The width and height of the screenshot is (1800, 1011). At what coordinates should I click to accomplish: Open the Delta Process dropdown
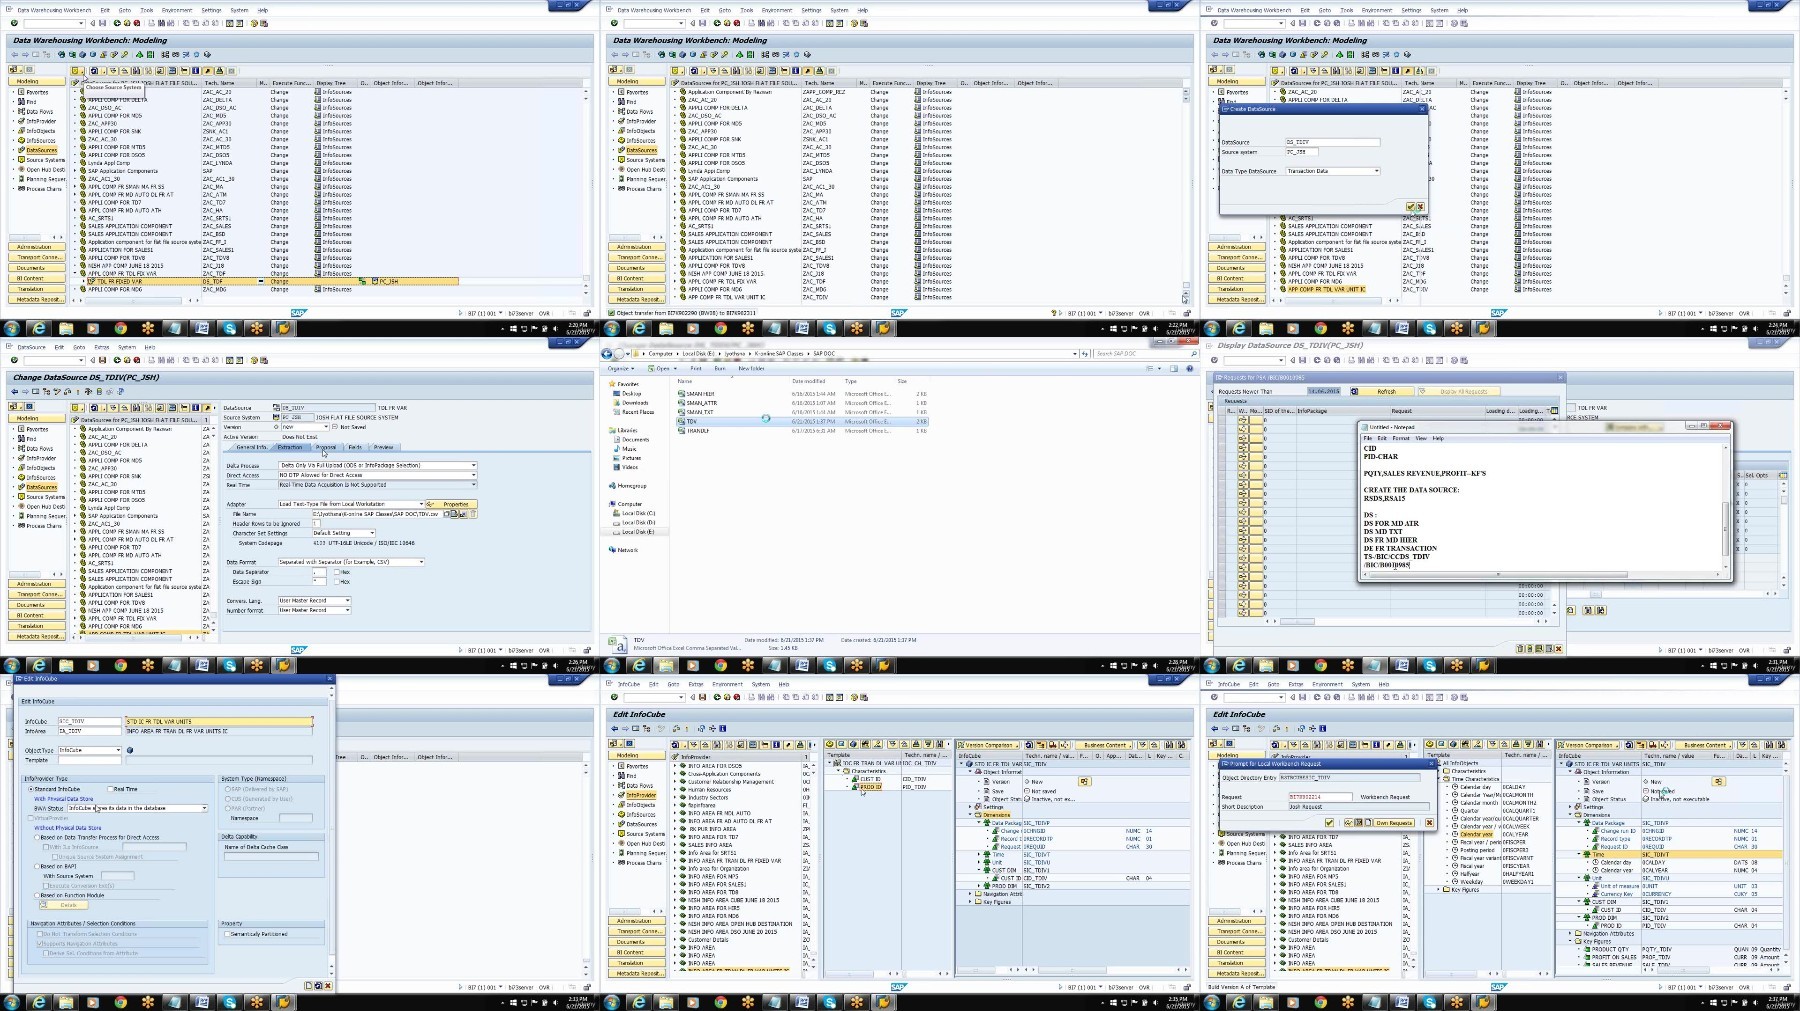coord(474,465)
